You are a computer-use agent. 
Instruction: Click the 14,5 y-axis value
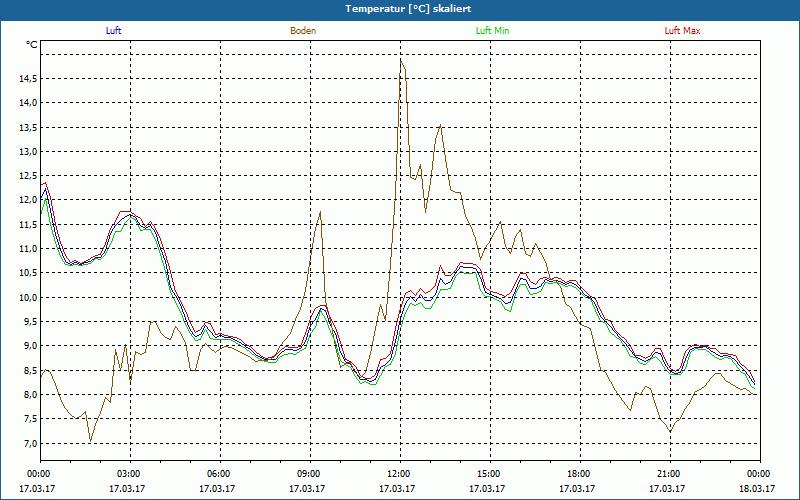tap(29, 79)
